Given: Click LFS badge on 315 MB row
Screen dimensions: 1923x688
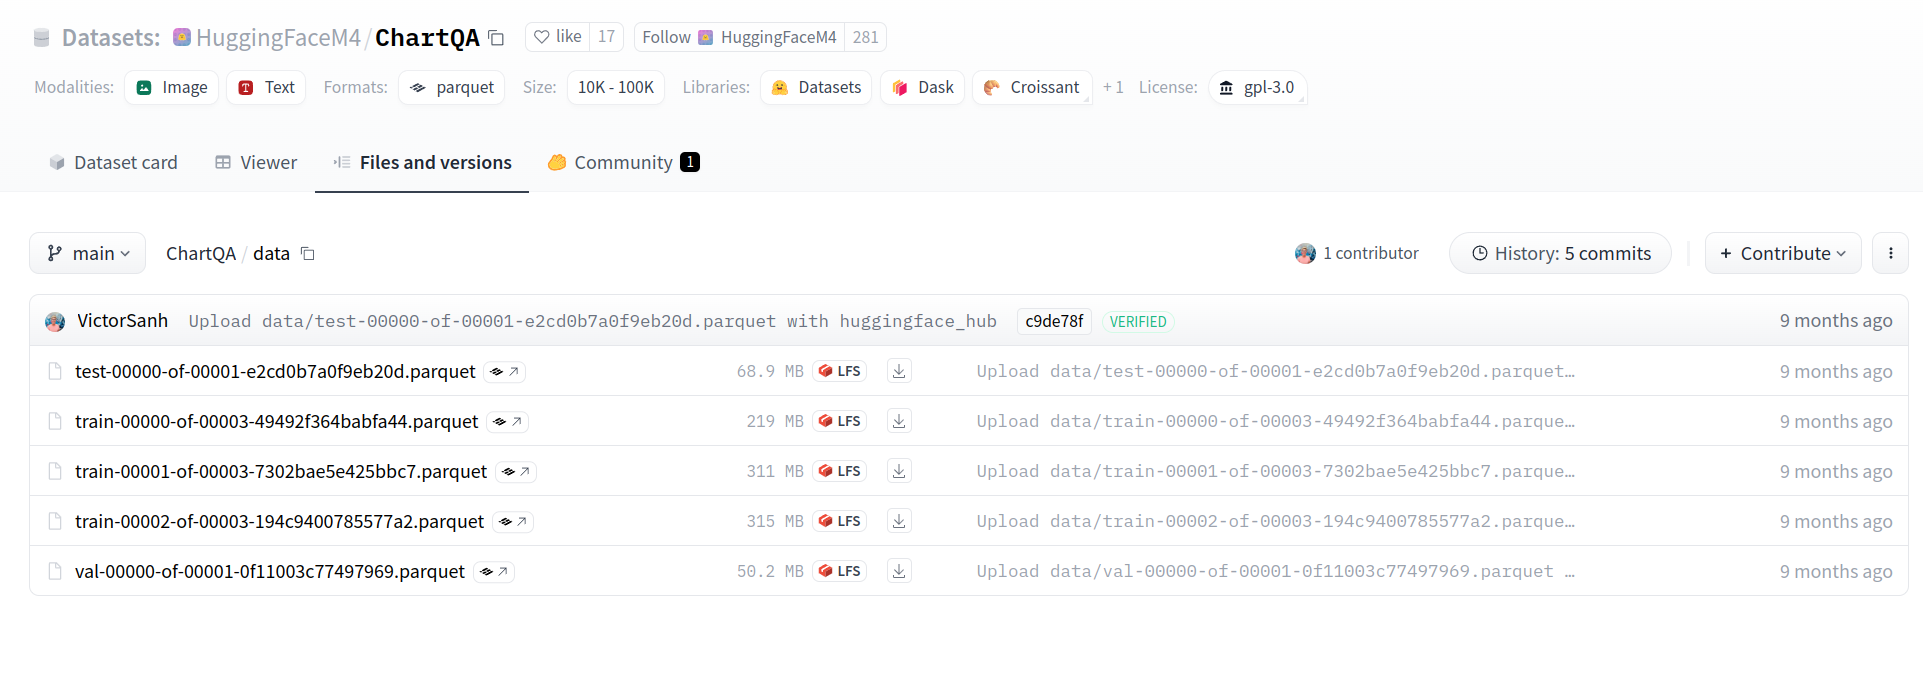Looking at the screenshot, I should [x=839, y=521].
